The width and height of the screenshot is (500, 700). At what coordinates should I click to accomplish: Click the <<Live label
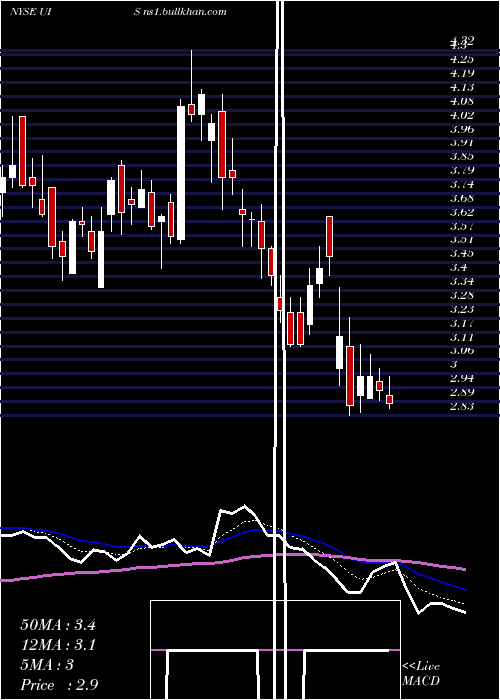point(421,667)
